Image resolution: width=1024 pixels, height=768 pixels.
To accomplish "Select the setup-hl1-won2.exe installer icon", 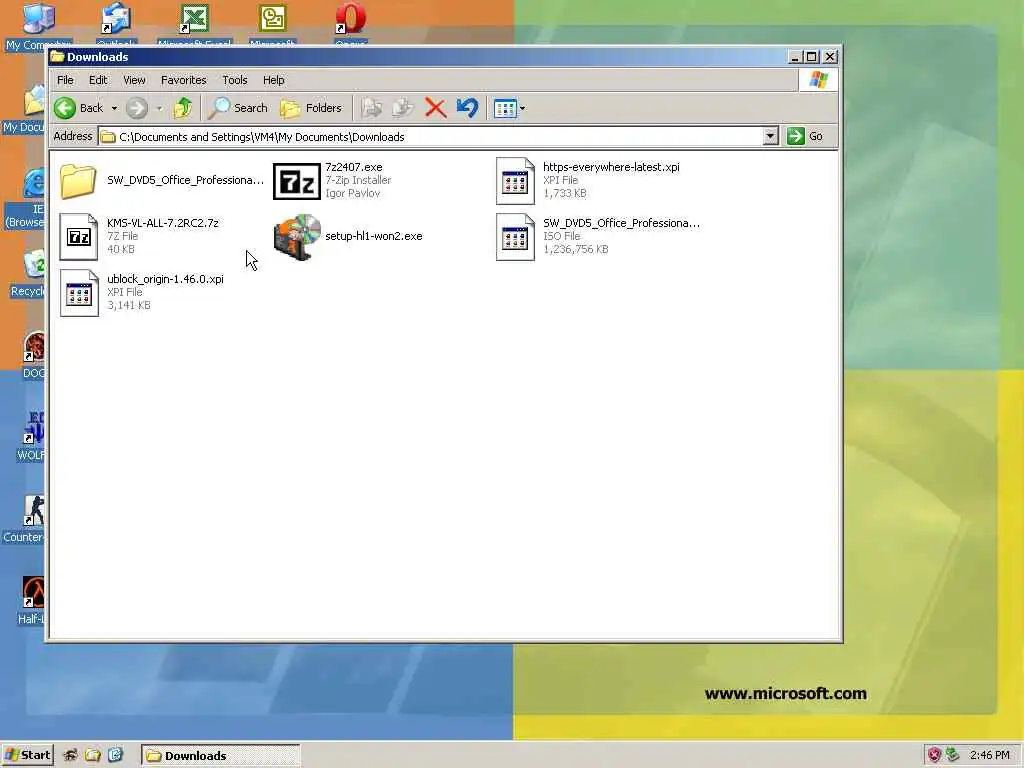I will point(297,236).
